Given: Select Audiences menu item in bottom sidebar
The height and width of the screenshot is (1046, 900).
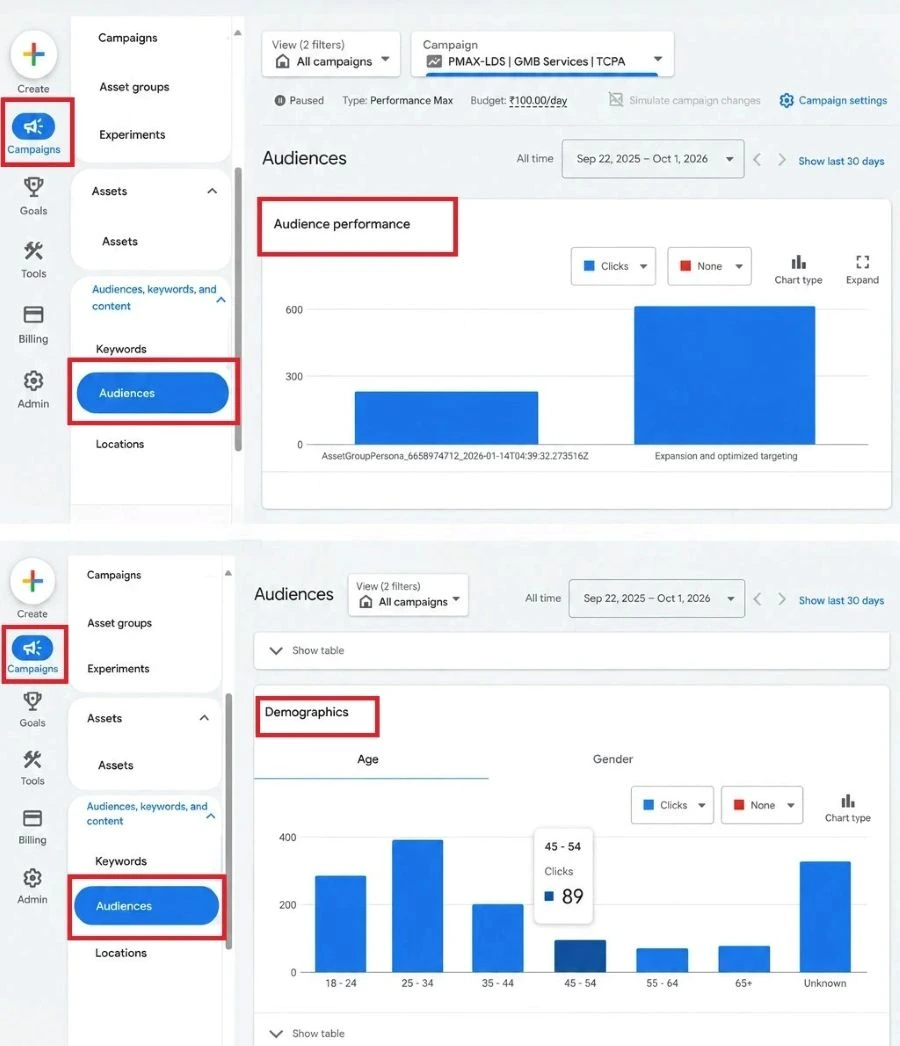Looking at the screenshot, I should tap(146, 905).
